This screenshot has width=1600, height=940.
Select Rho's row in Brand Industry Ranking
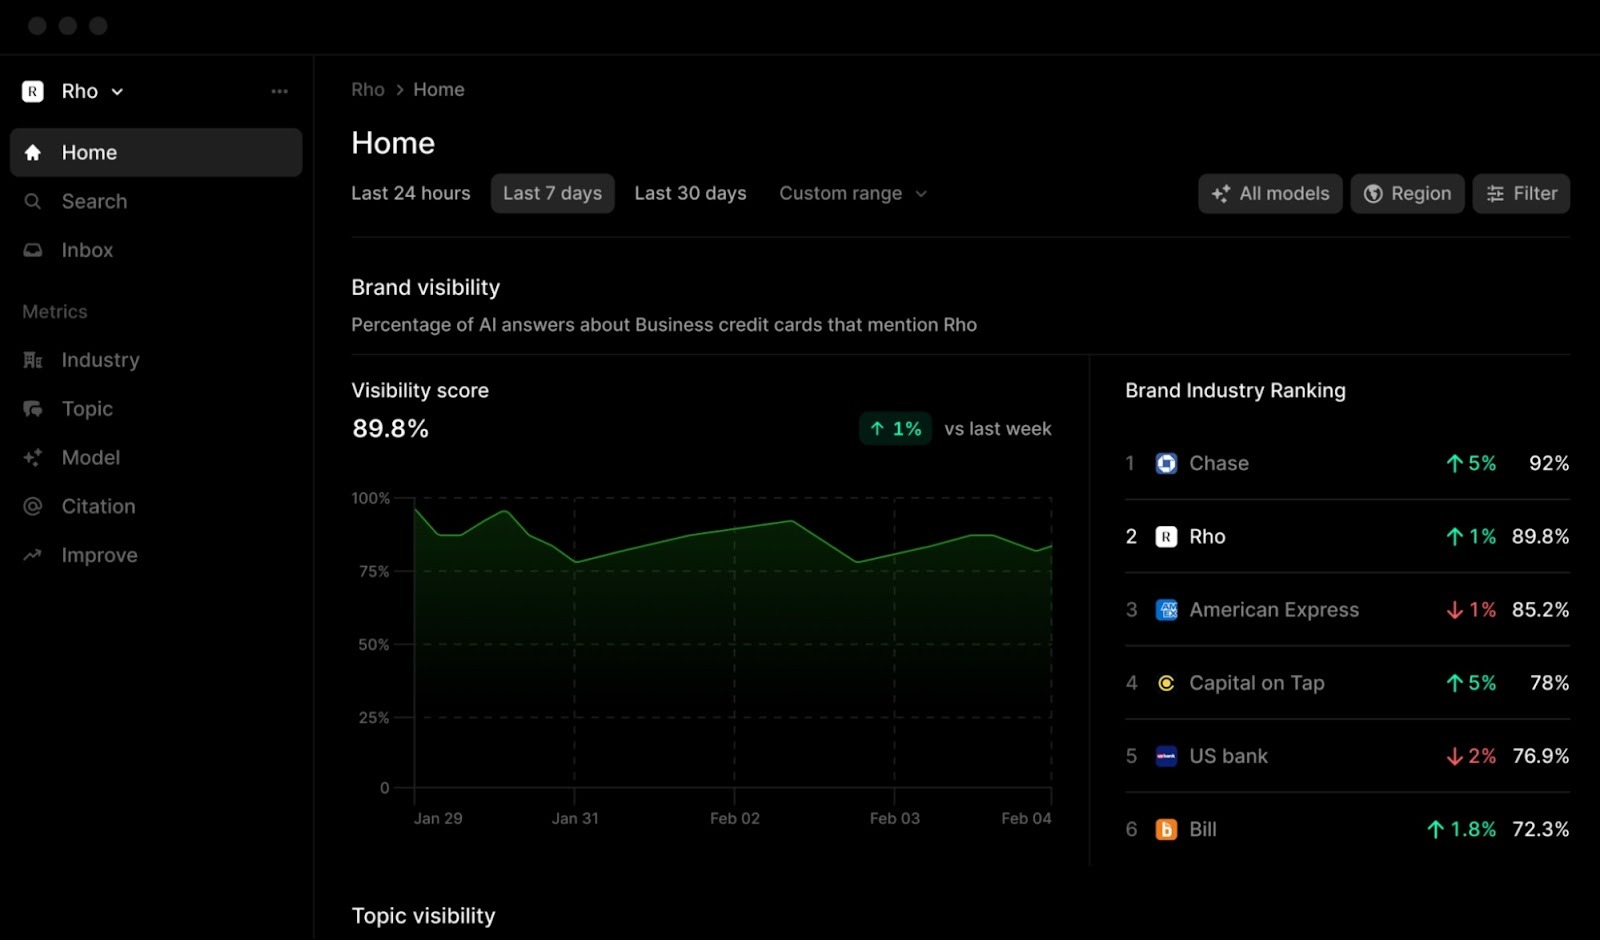pyautogui.click(x=1345, y=536)
